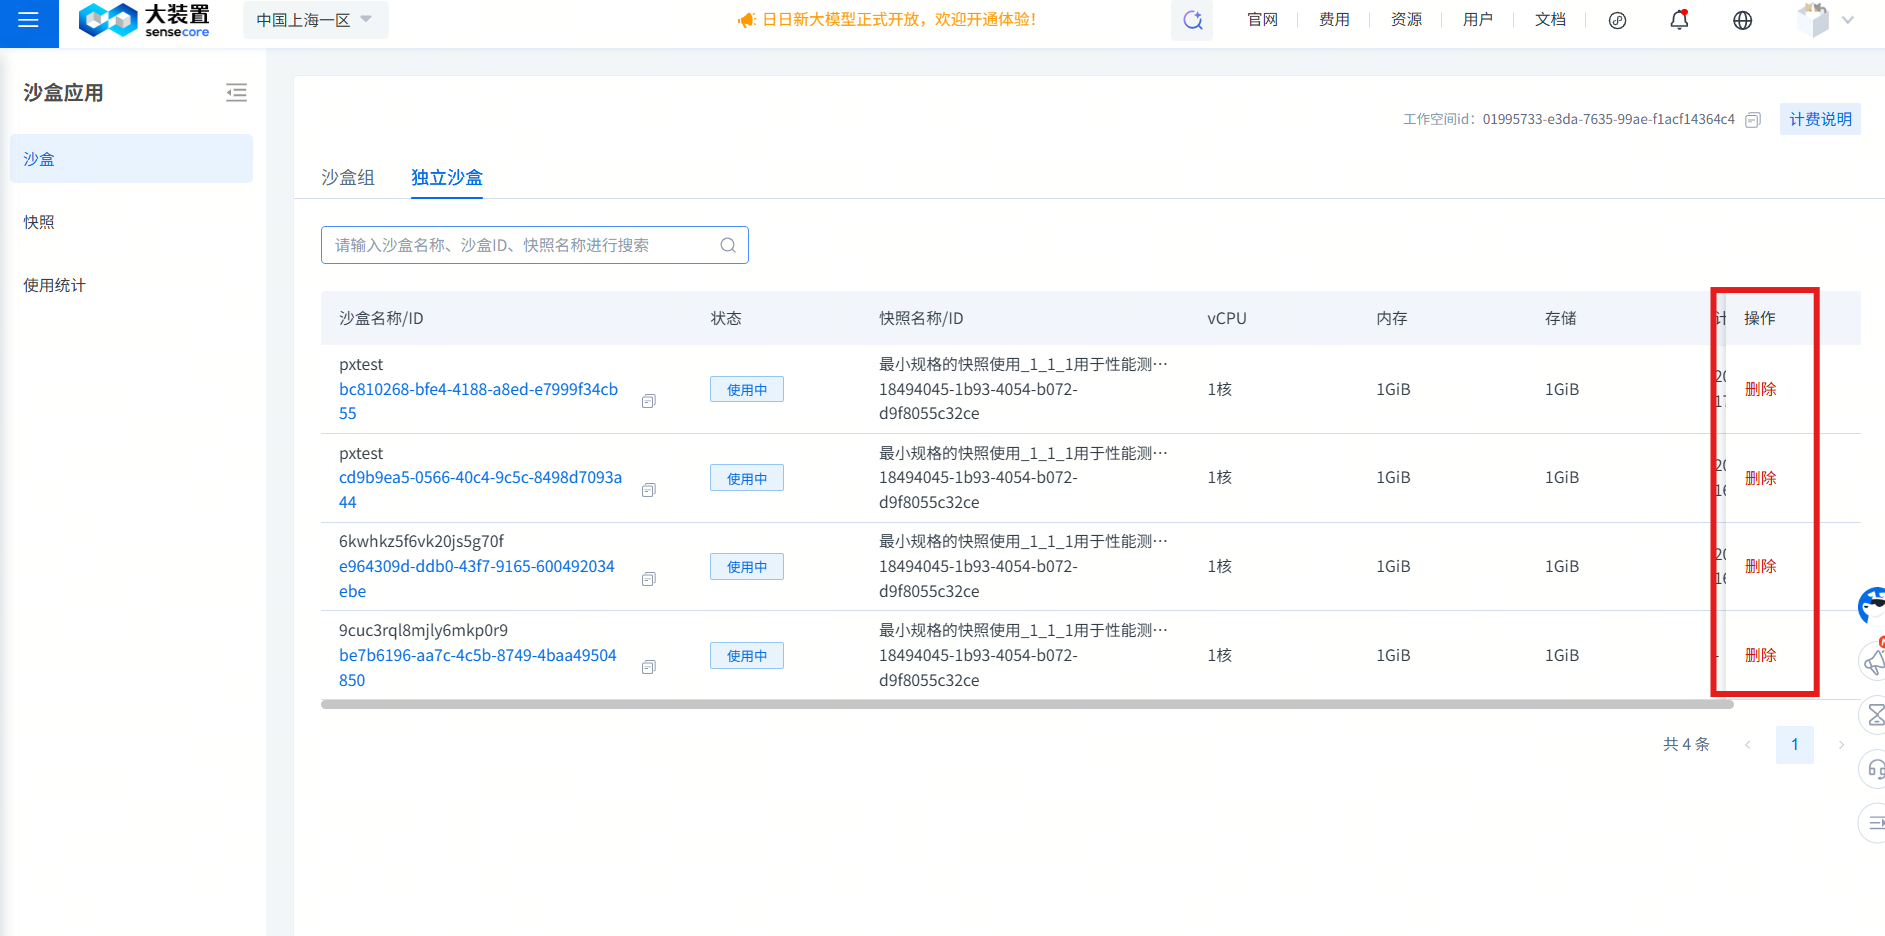Open the notification bell
The width and height of the screenshot is (1885, 936).
(1679, 20)
